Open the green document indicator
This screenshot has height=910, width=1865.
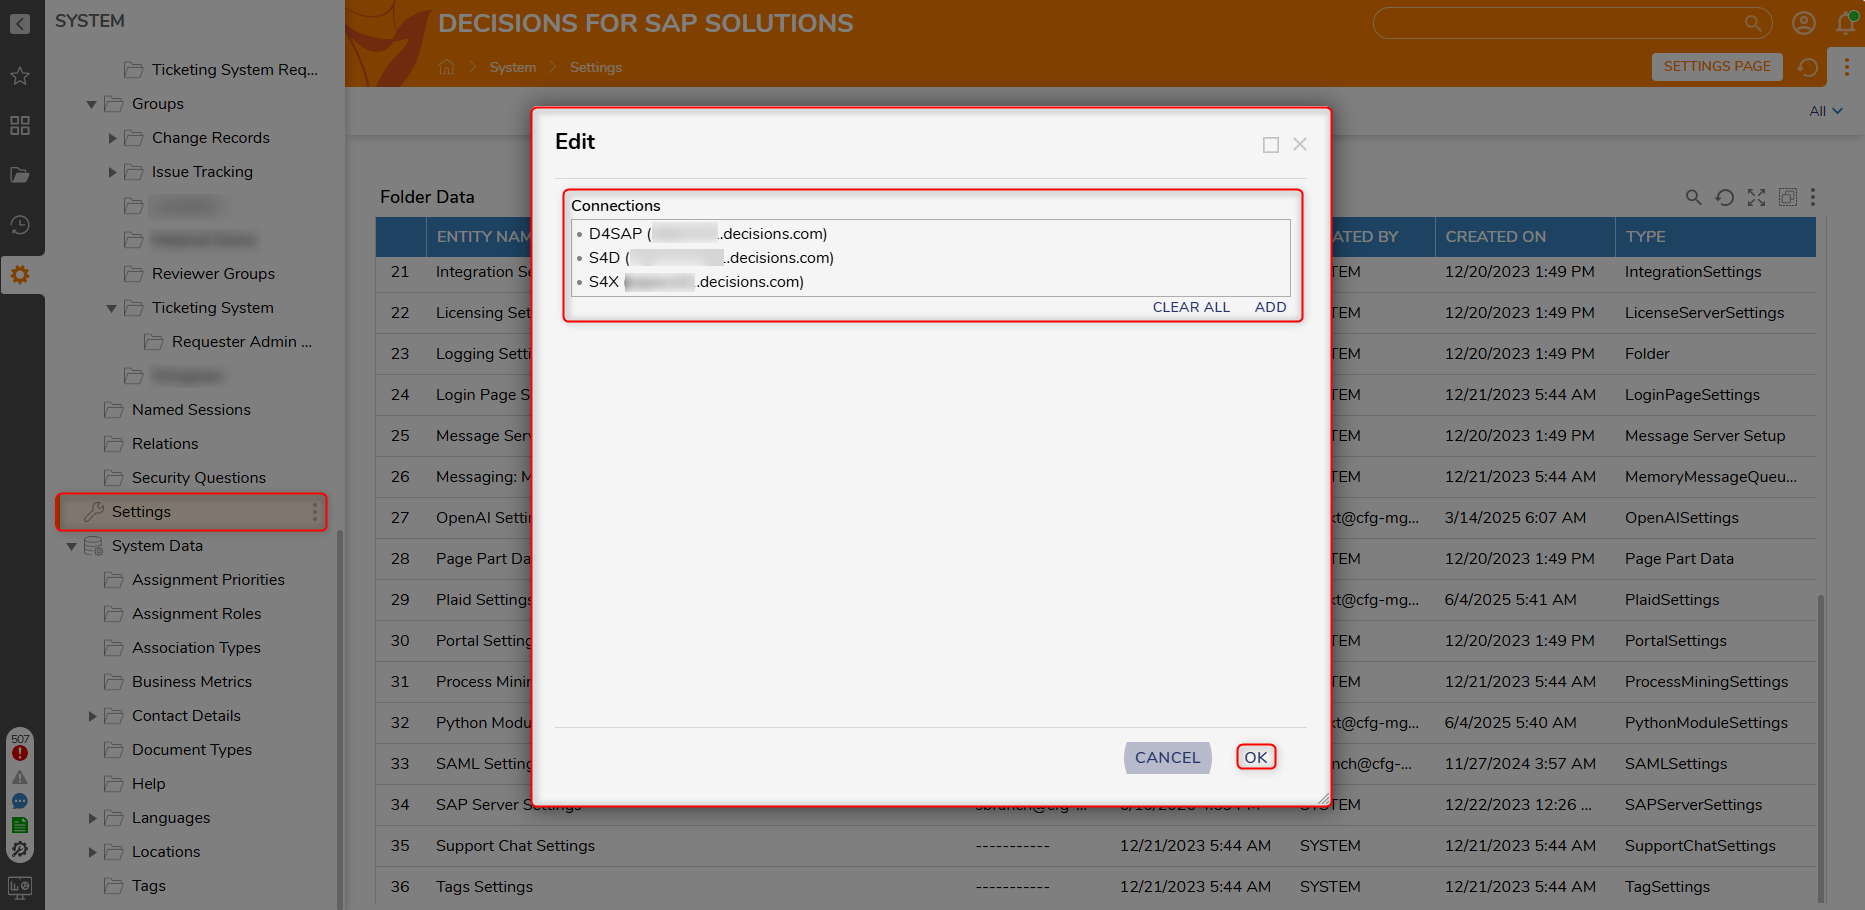click(x=20, y=825)
